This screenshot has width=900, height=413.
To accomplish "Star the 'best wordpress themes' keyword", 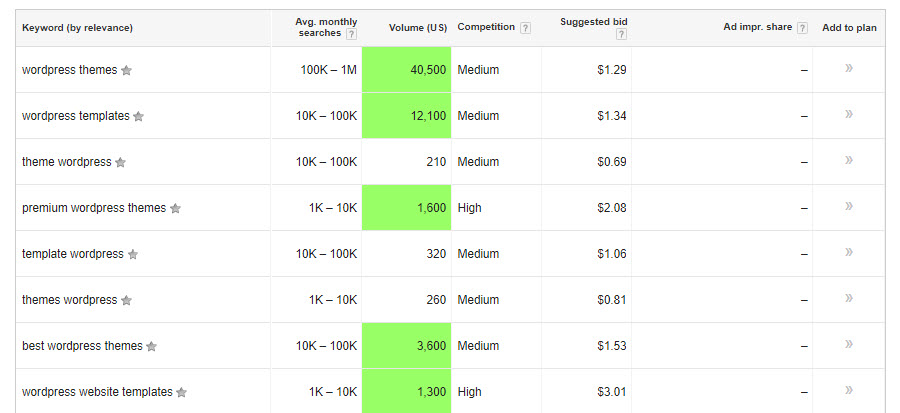I will [152, 346].
